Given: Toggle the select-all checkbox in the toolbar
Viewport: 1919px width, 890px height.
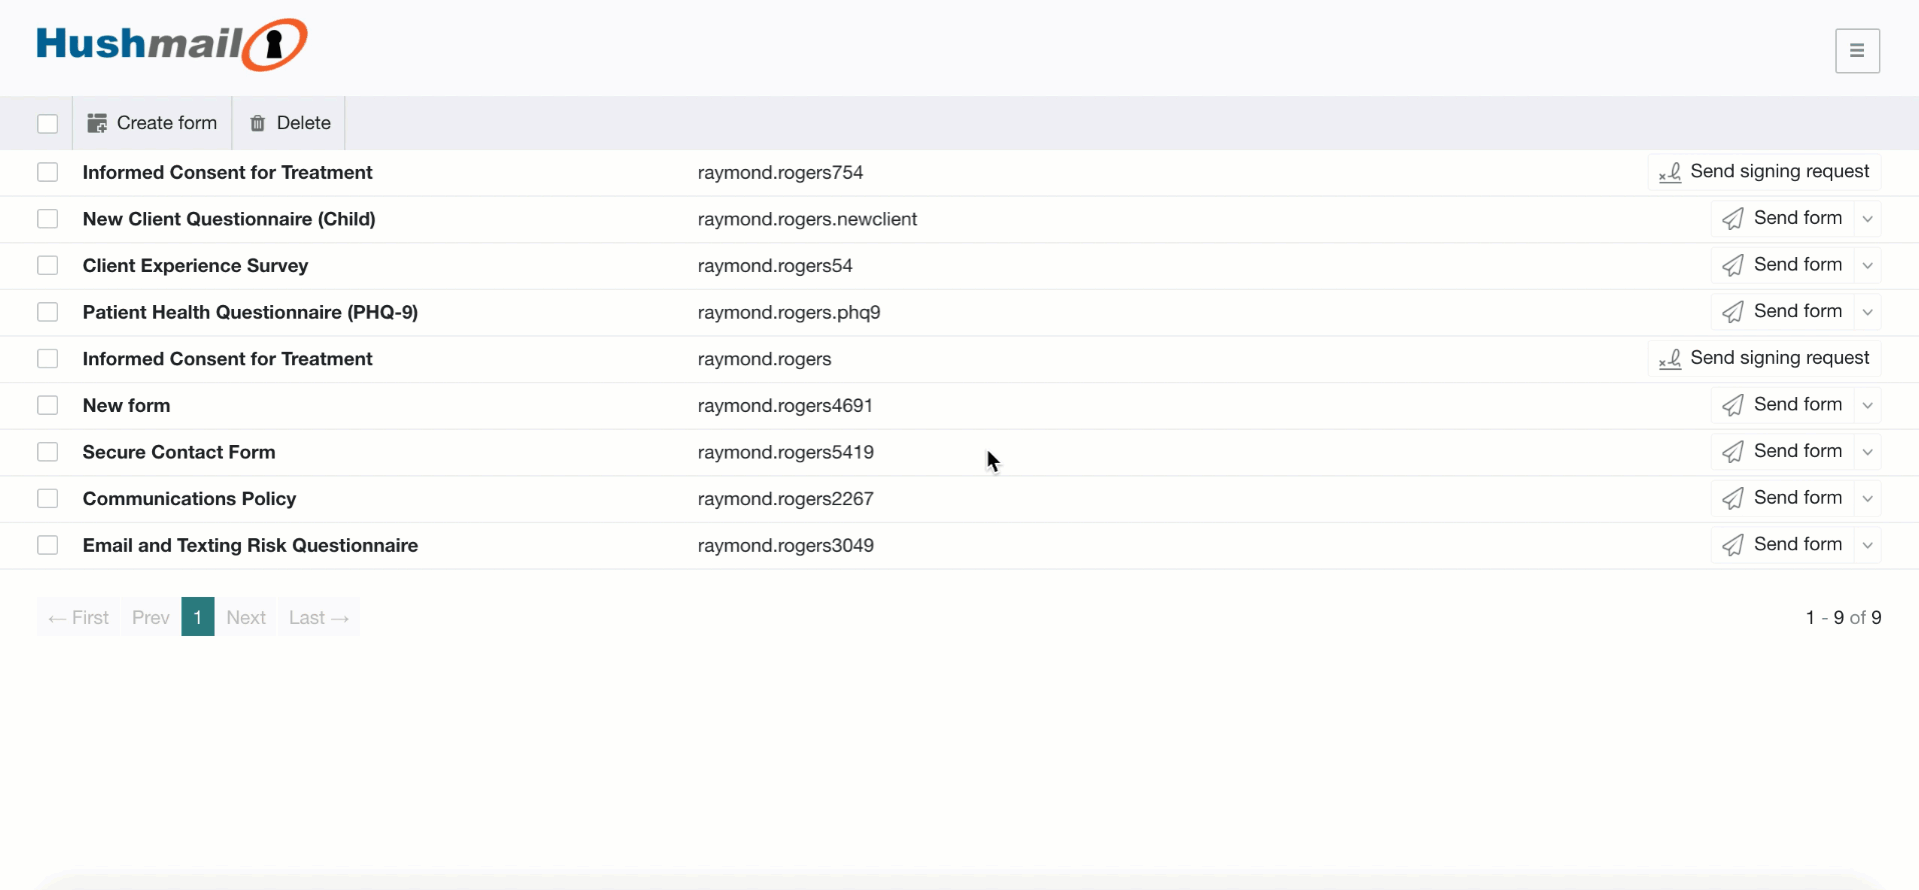Looking at the screenshot, I should coord(48,124).
